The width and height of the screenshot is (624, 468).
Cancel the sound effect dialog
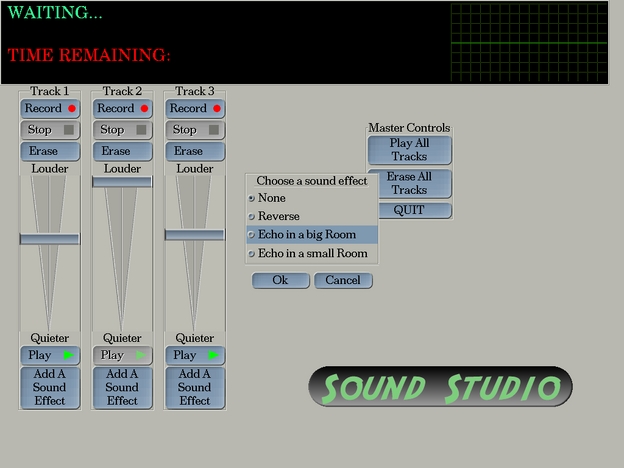pos(343,280)
